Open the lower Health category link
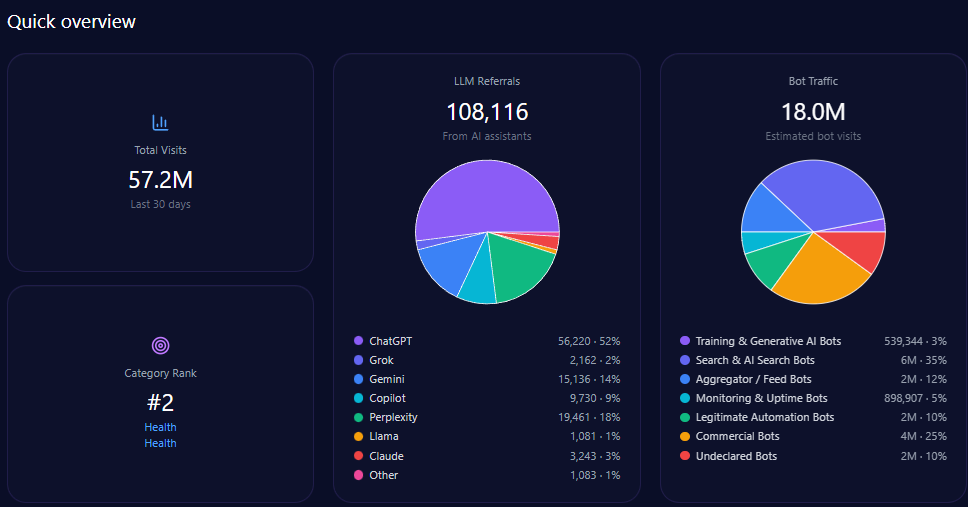968x507 pixels. pos(160,443)
